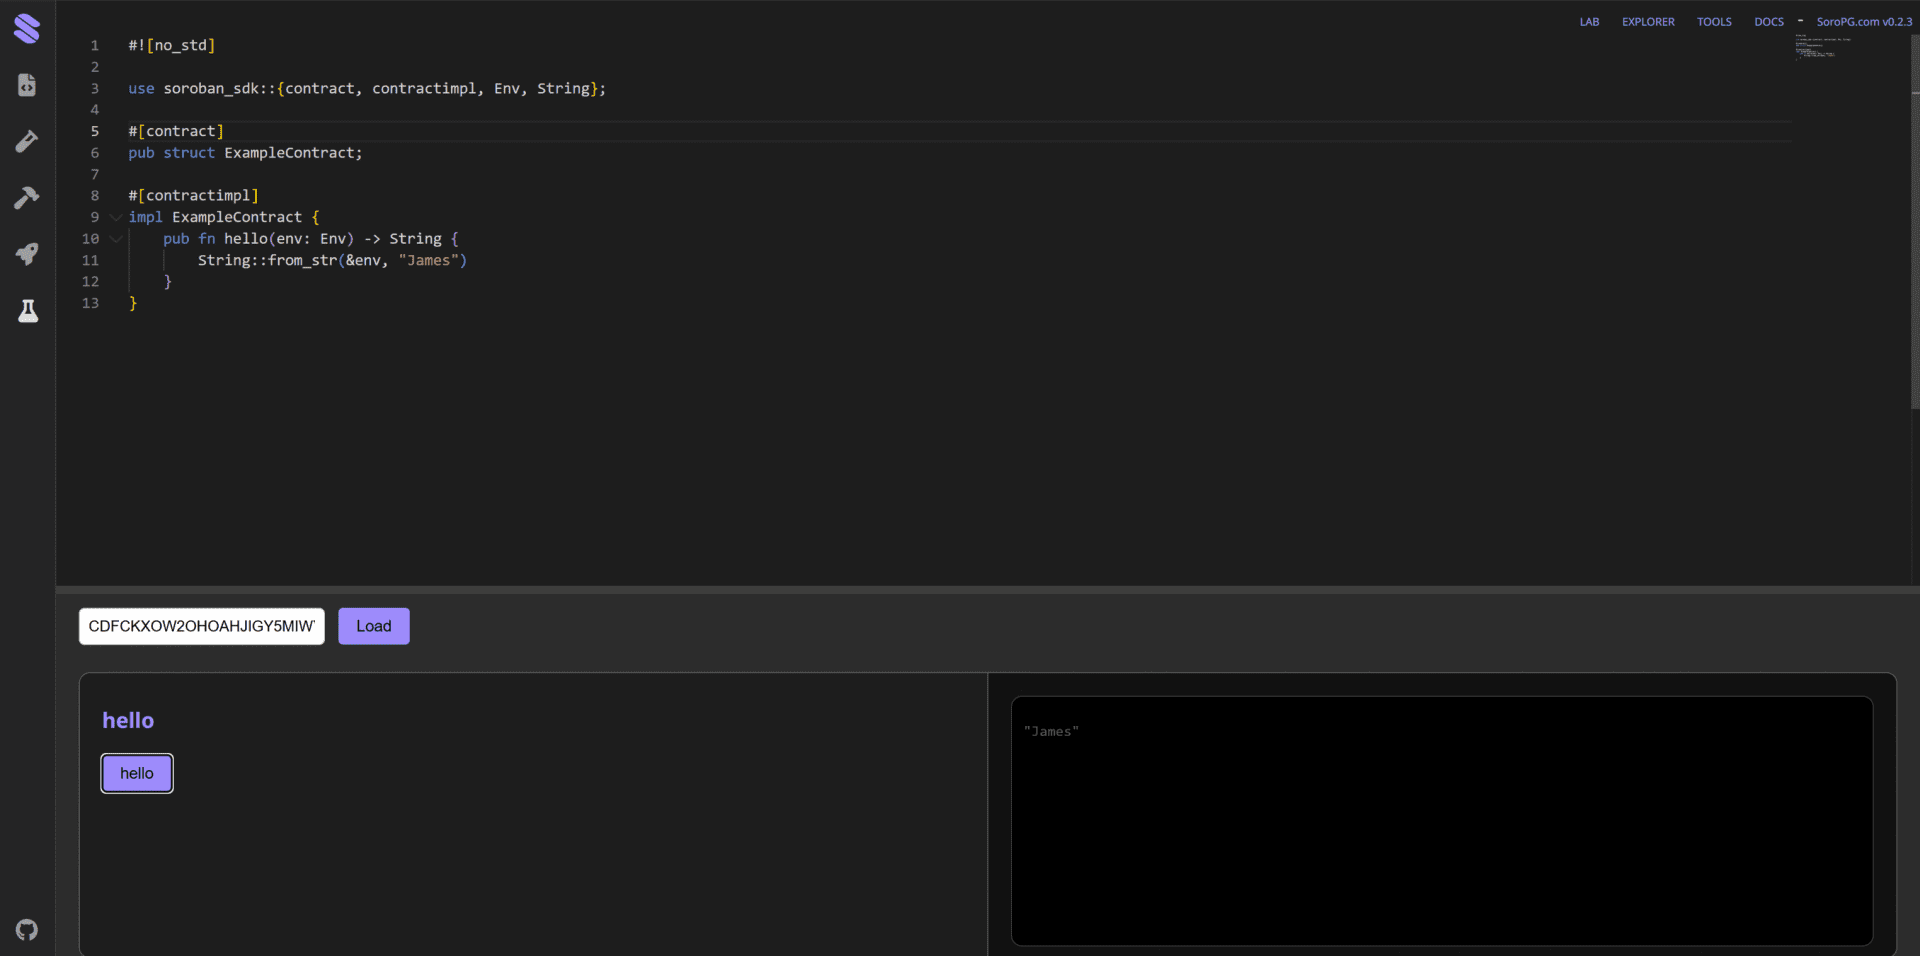Screen dimensions: 1920x956
Task: Open the TOOLS menu link
Action: click(1713, 22)
